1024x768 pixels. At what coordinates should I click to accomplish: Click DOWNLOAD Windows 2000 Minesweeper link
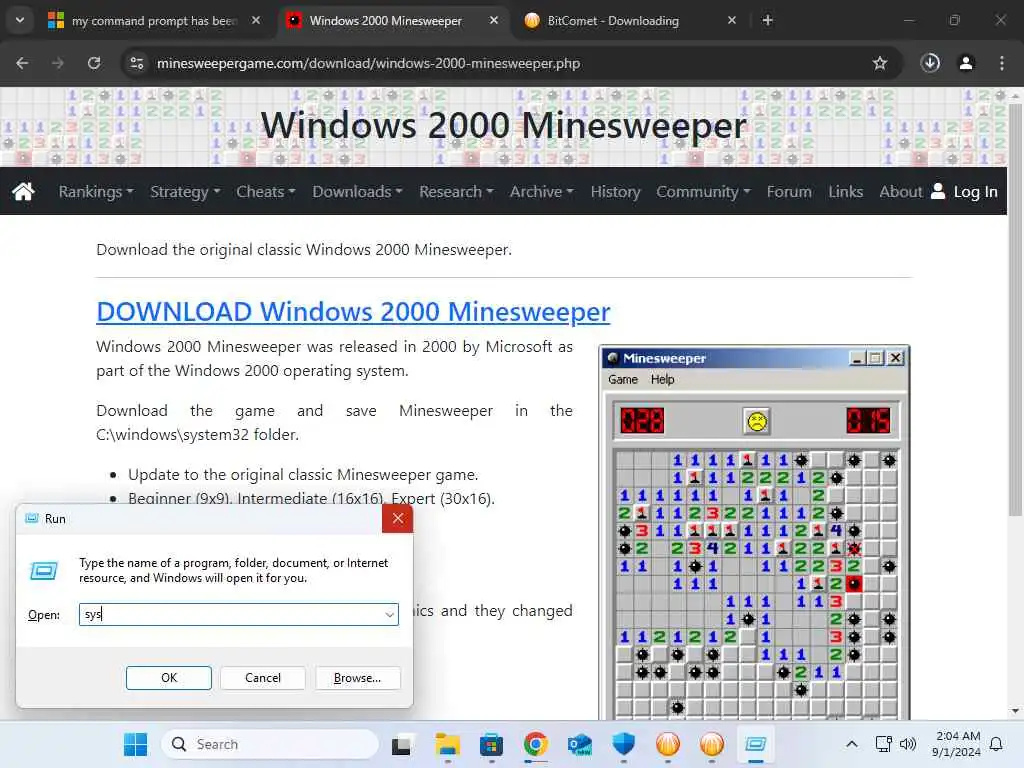point(353,312)
